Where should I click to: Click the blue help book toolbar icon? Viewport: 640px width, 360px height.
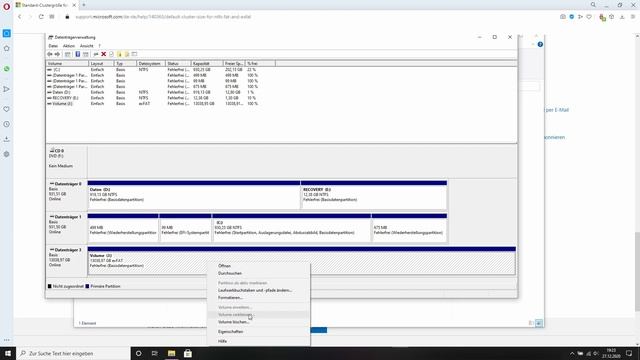78,54
